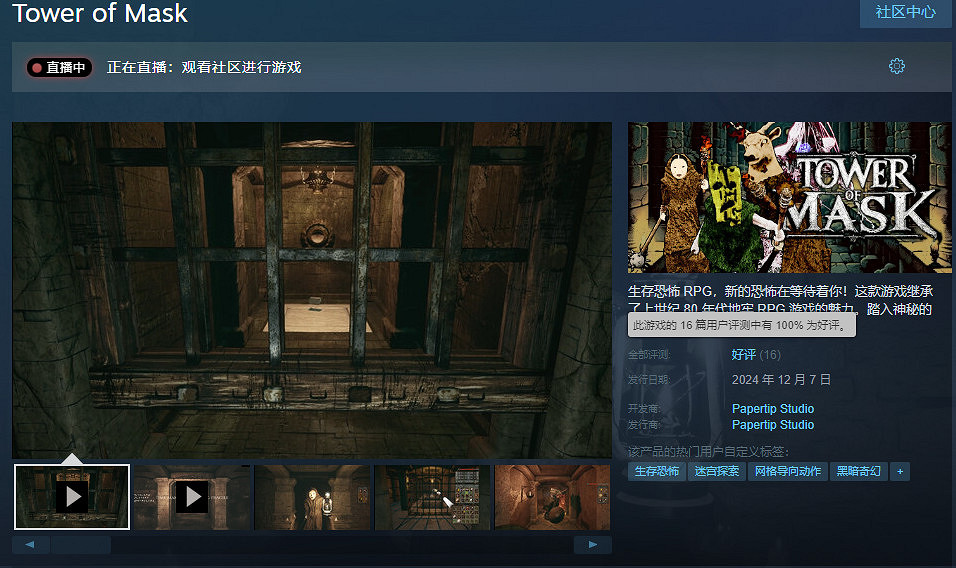This screenshot has width=956, height=568.
Task: Click the plus button to add tags
Action: pos(900,471)
